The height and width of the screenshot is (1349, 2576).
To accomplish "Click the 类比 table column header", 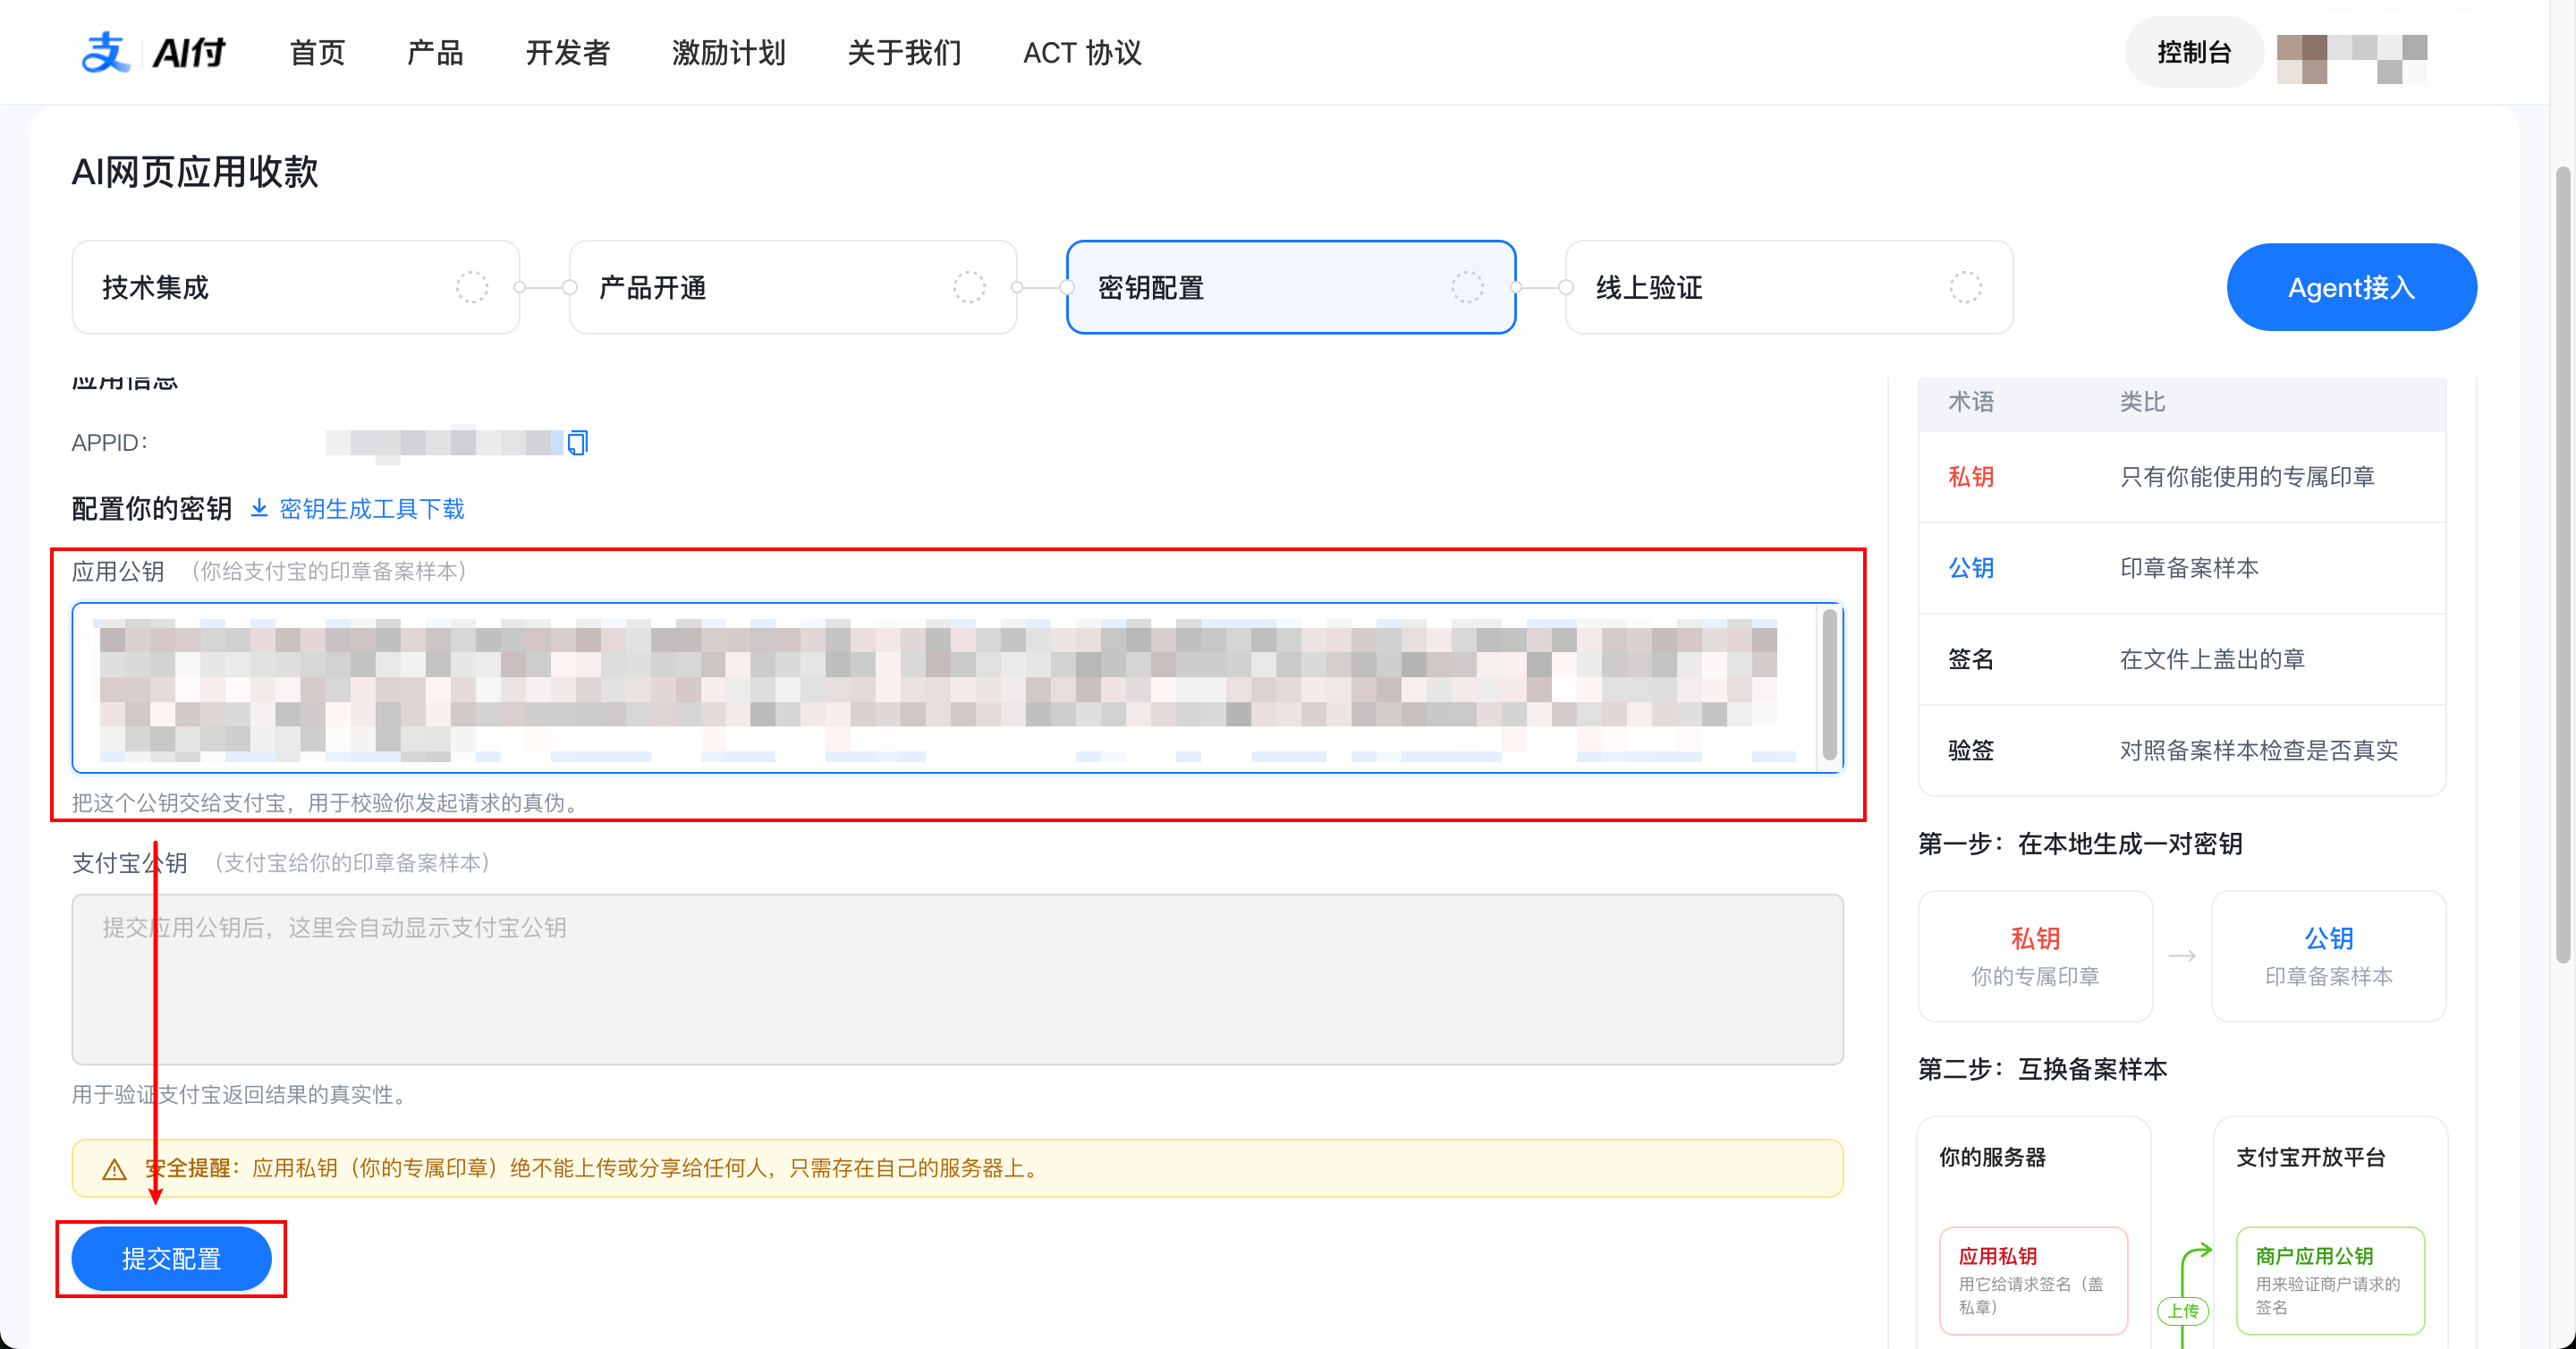I will point(2142,402).
